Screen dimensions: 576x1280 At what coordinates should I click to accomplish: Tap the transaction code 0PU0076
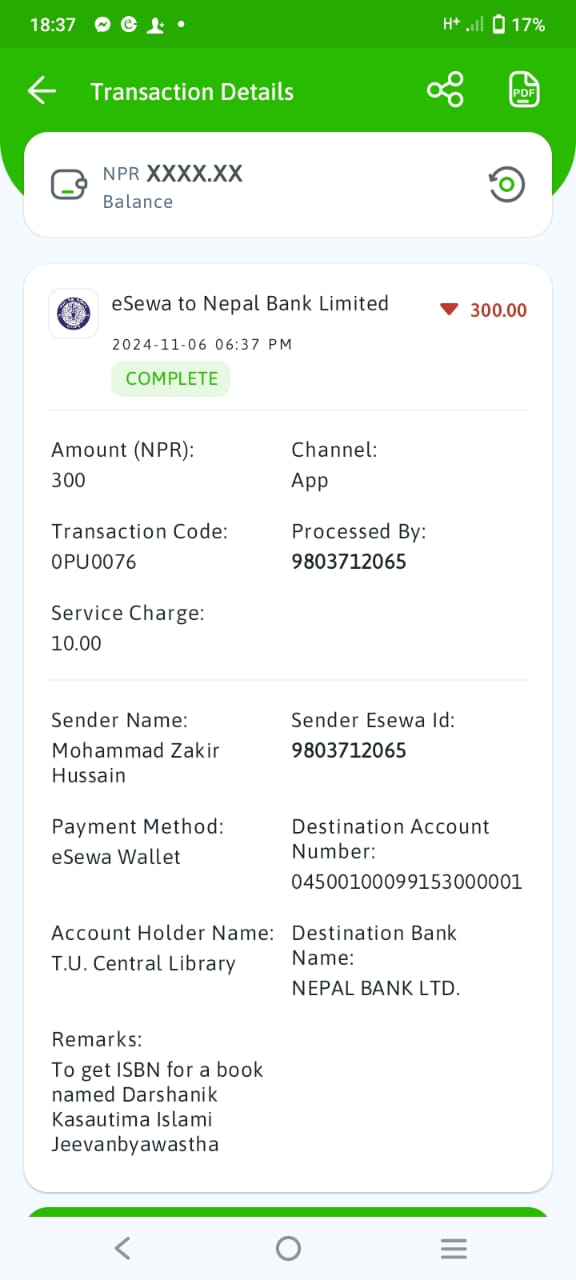pos(94,562)
